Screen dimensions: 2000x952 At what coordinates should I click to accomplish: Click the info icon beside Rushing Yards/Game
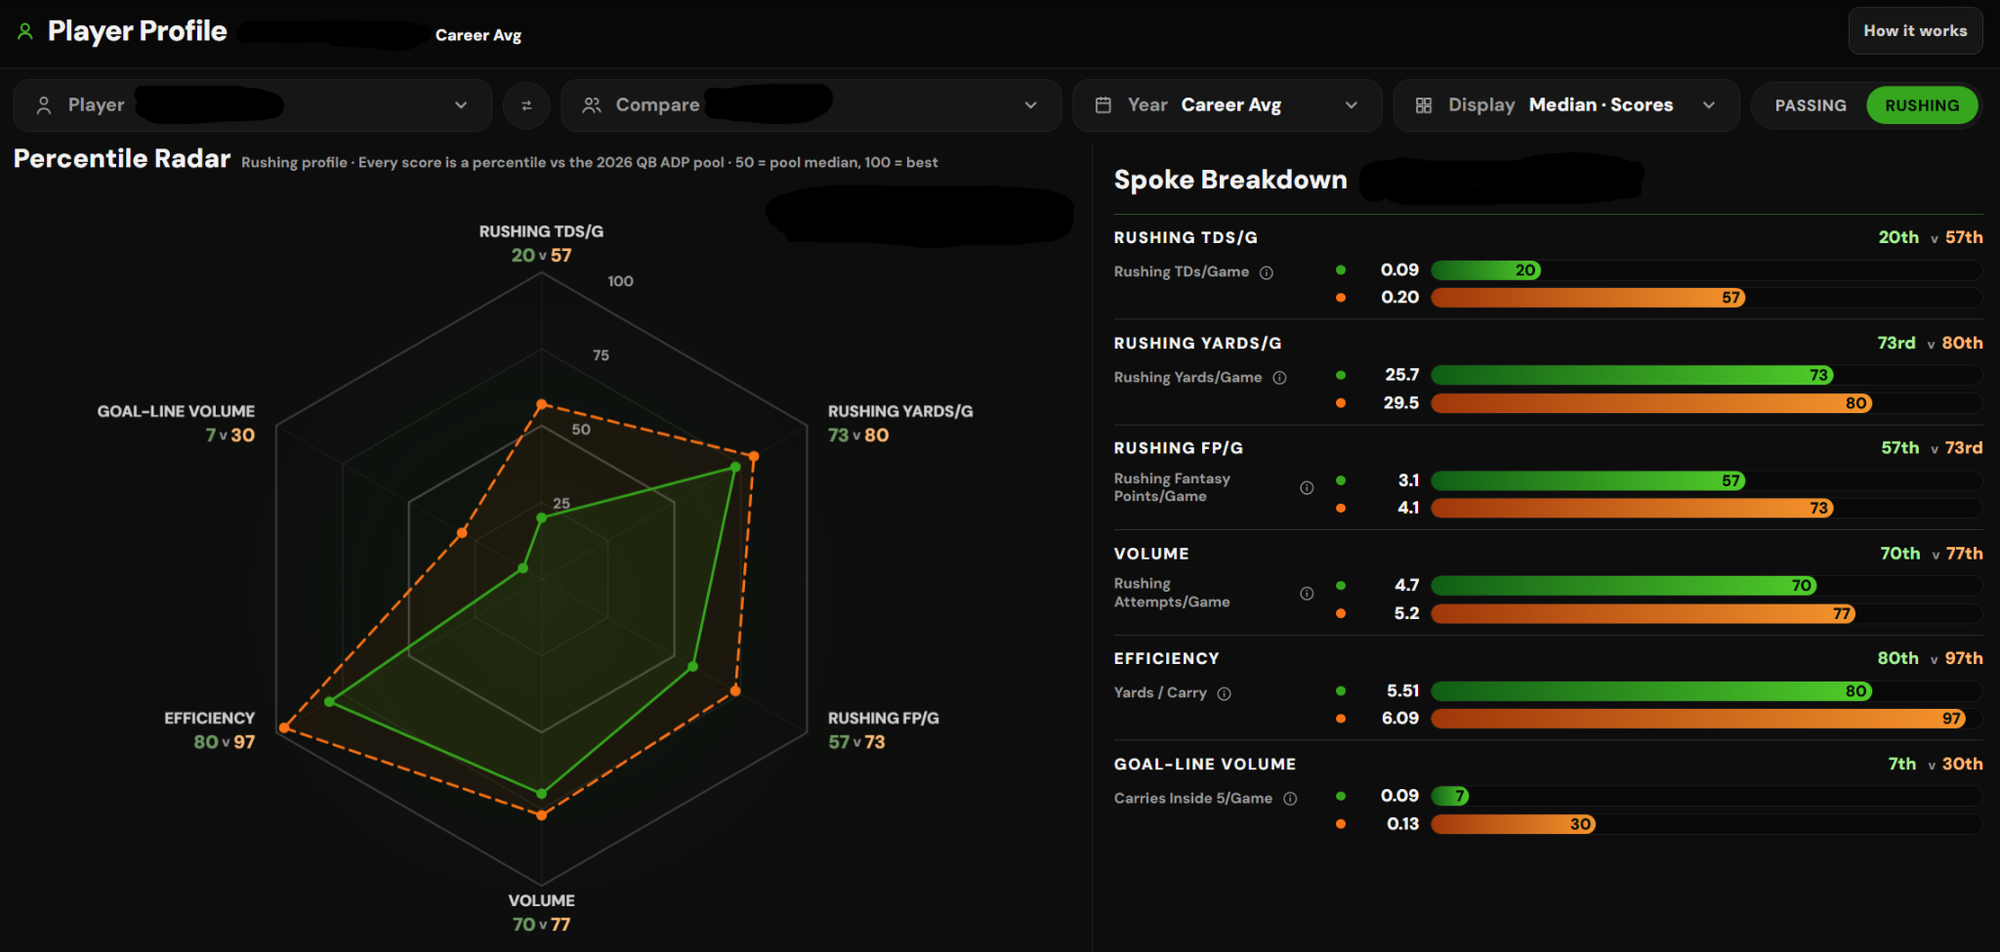1279,378
